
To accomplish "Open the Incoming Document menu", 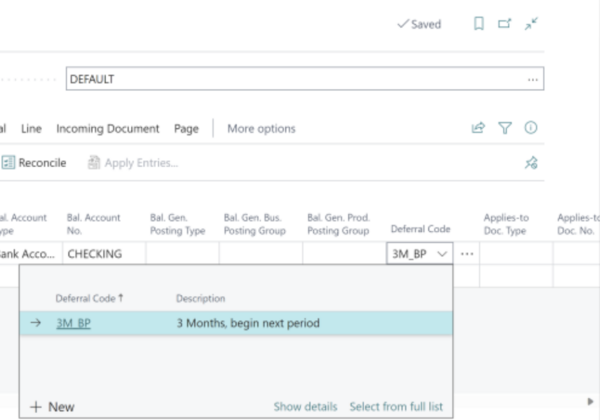I will click(107, 128).
